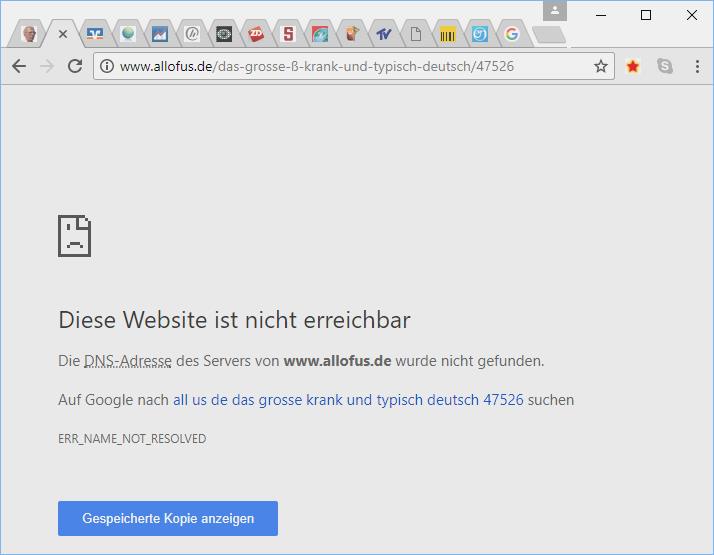The image size is (714, 555).
Task: Click the heading Diese Website ist nicht erreichbar
Action: [235, 320]
